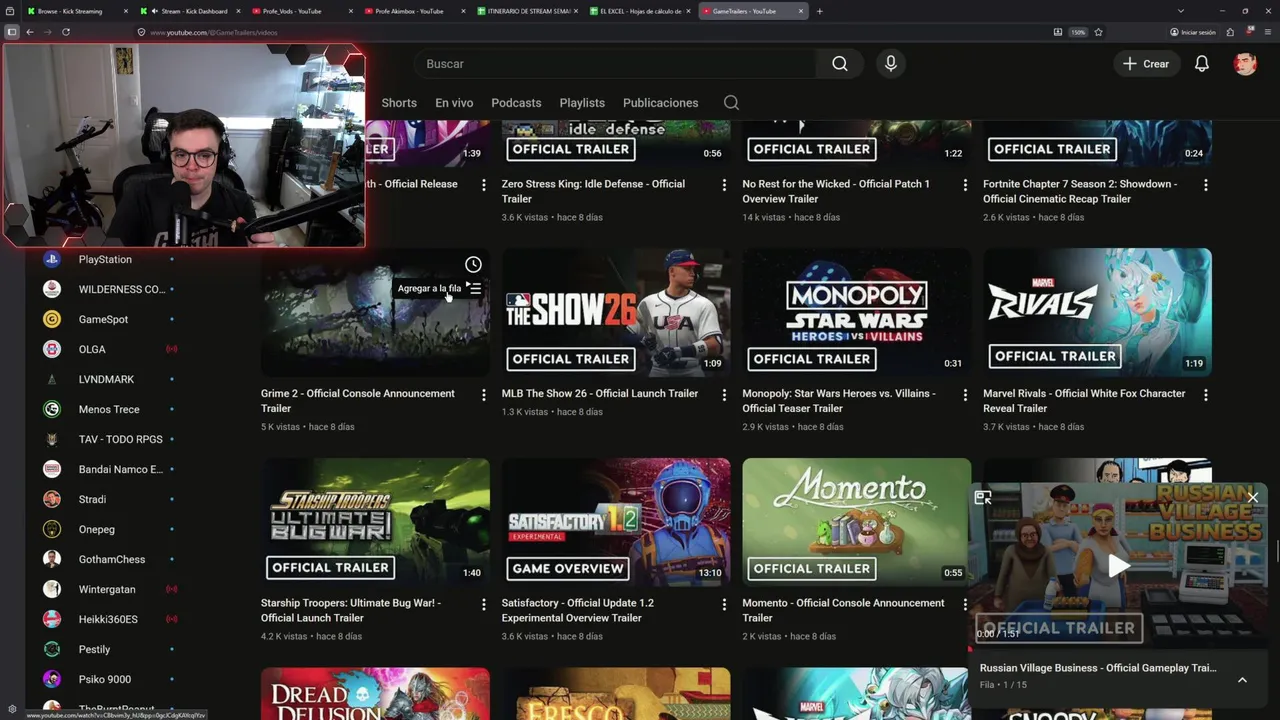
Task: Open Wintergatan subscription channel
Action: 105,589
